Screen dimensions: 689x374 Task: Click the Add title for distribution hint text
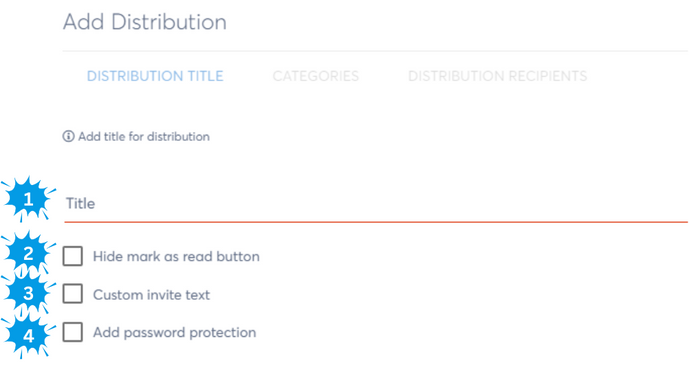144,137
